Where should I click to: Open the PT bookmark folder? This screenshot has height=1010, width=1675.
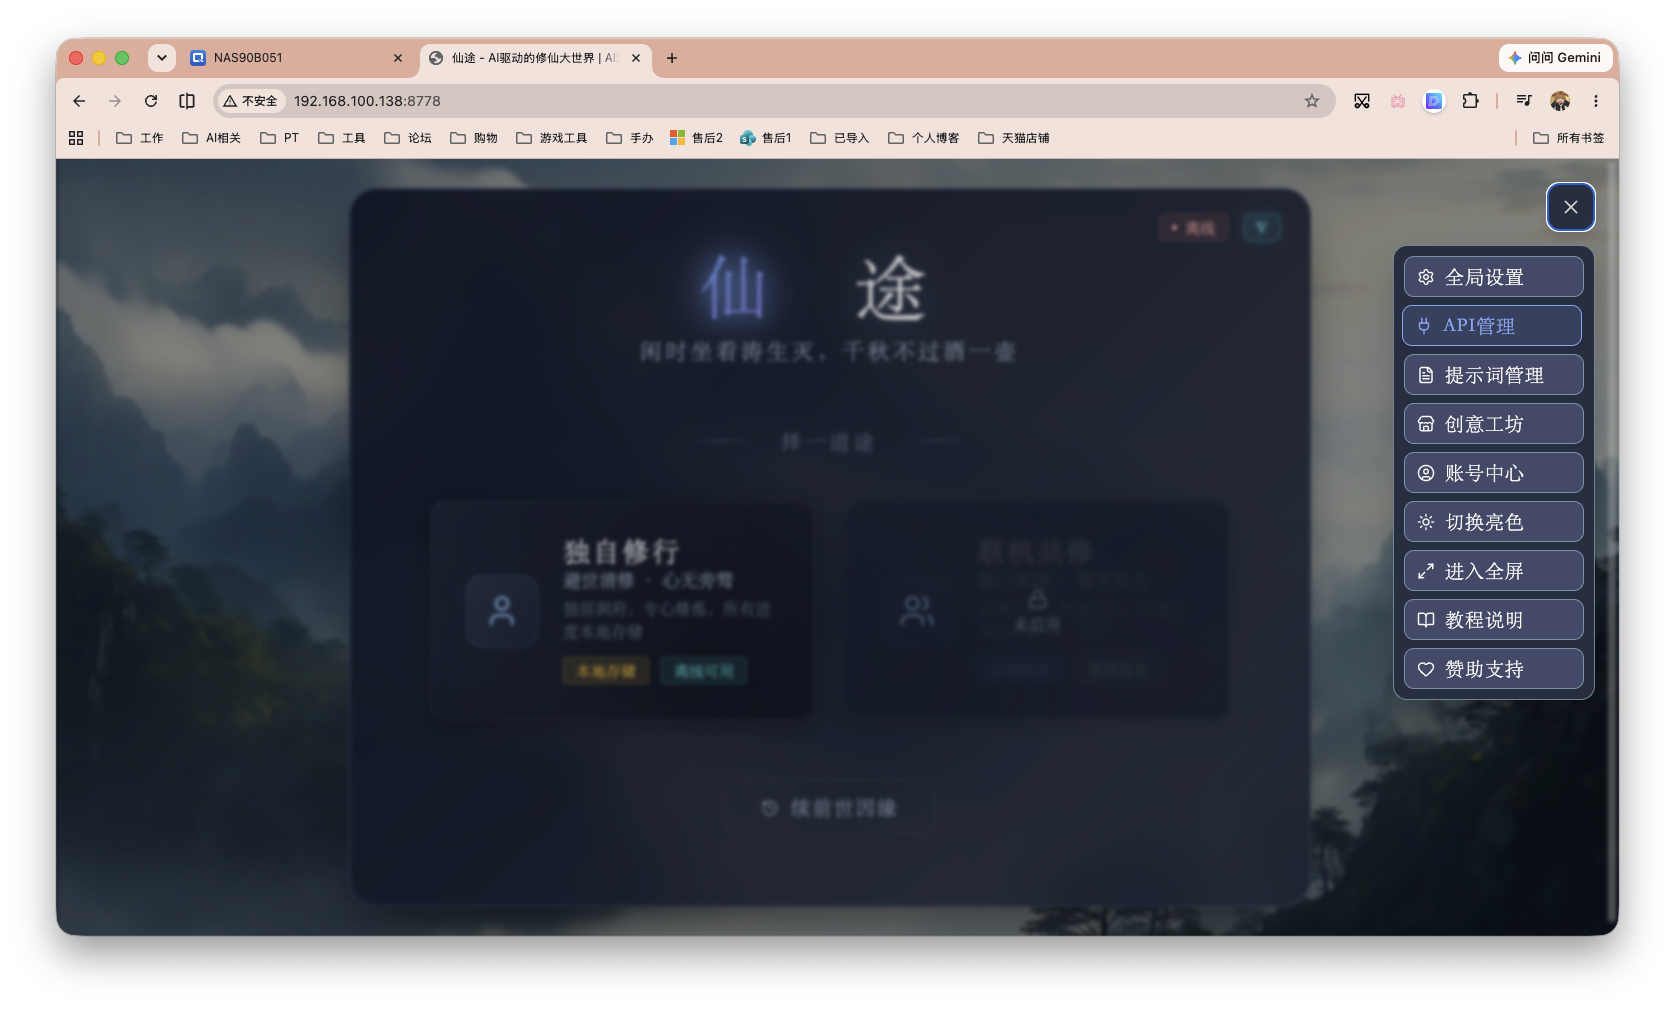279,138
